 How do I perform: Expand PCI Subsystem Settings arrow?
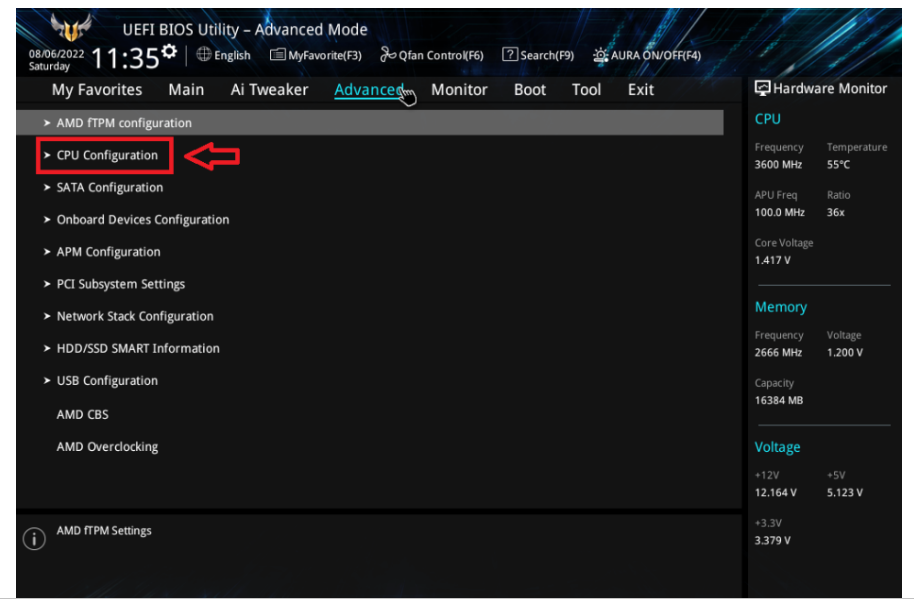coord(47,284)
